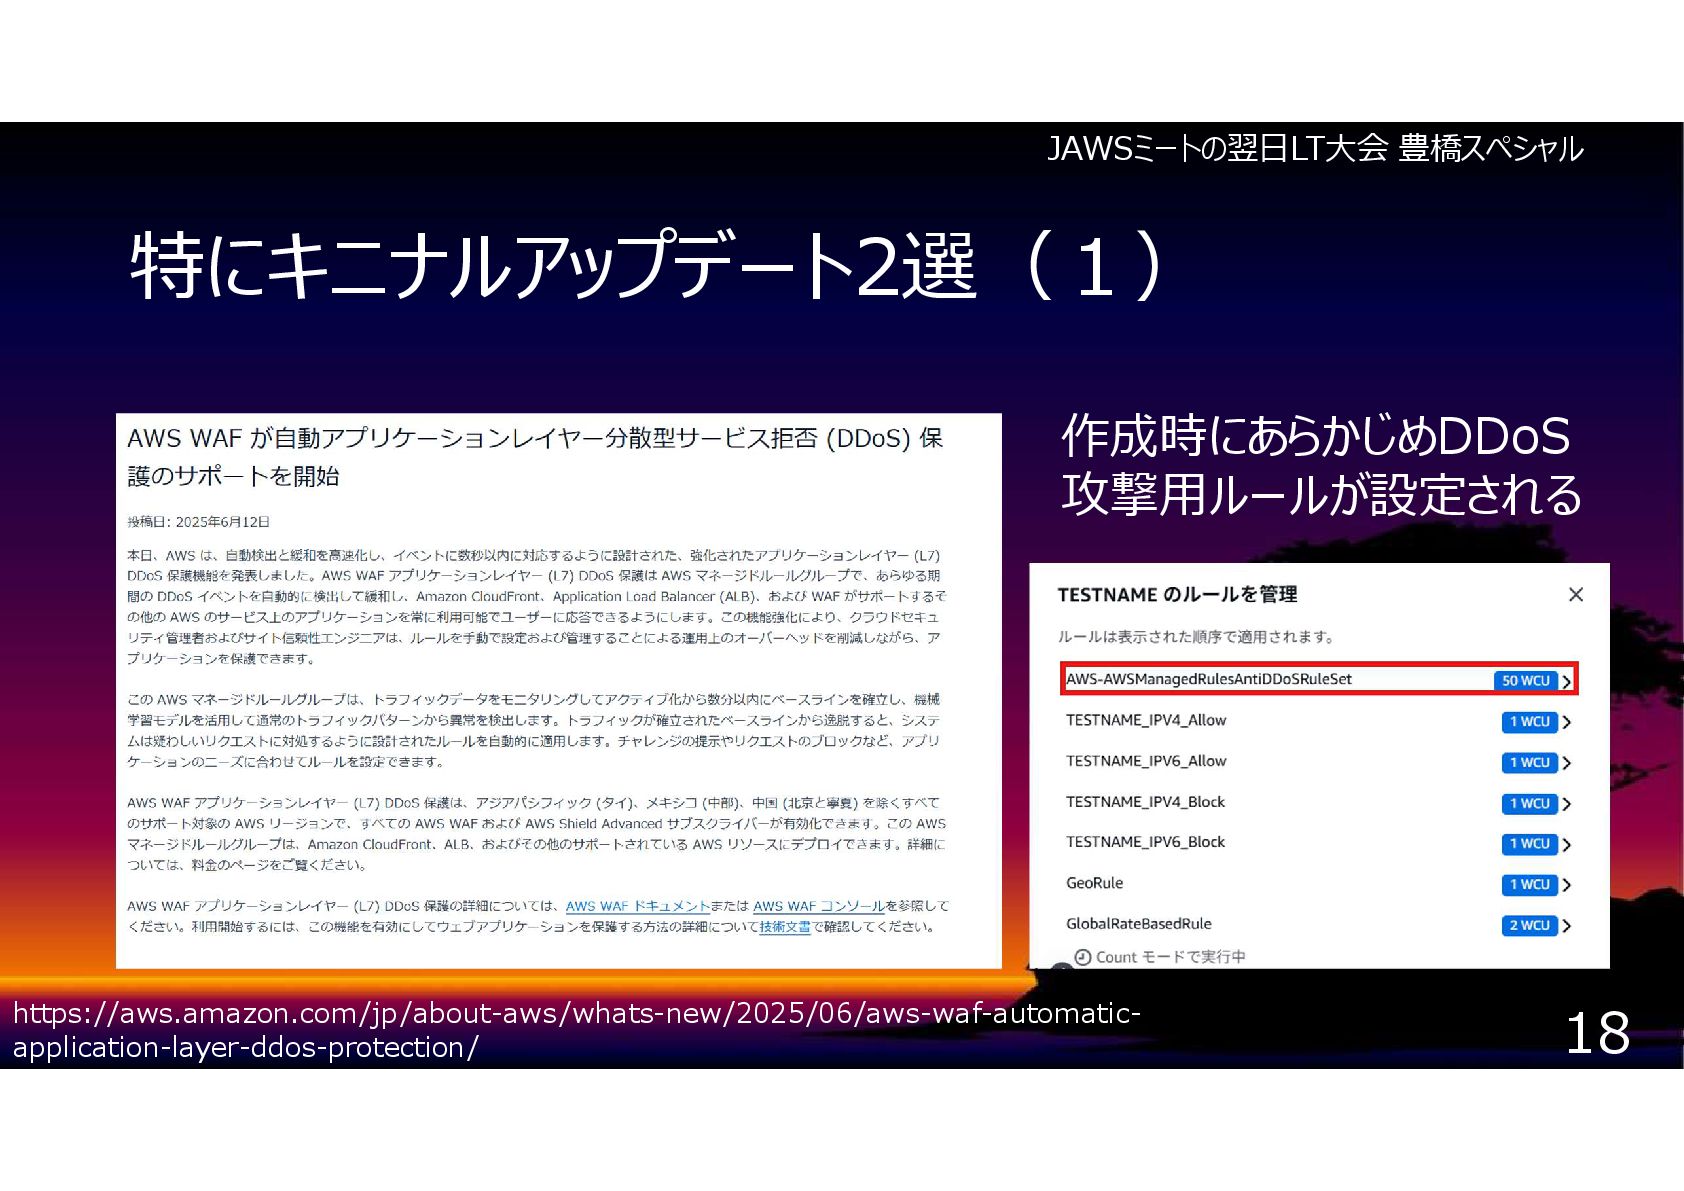Click the TESTNAME のルールを管理 dialog title
The width and height of the screenshot is (1684, 1191).
(x=1177, y=595)
